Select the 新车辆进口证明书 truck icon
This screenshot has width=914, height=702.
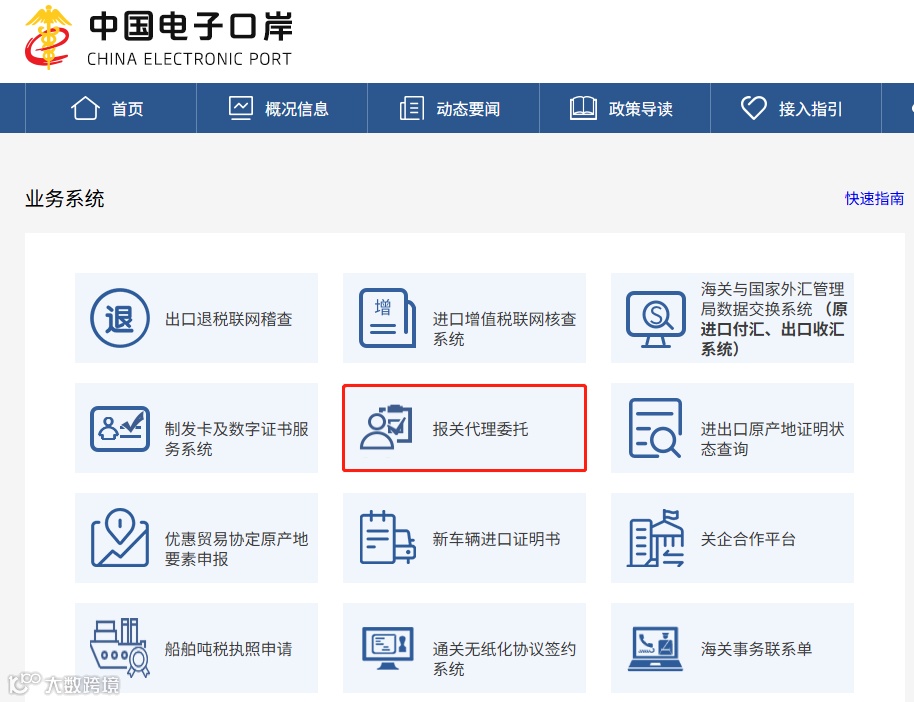click(x=388, y=538)
